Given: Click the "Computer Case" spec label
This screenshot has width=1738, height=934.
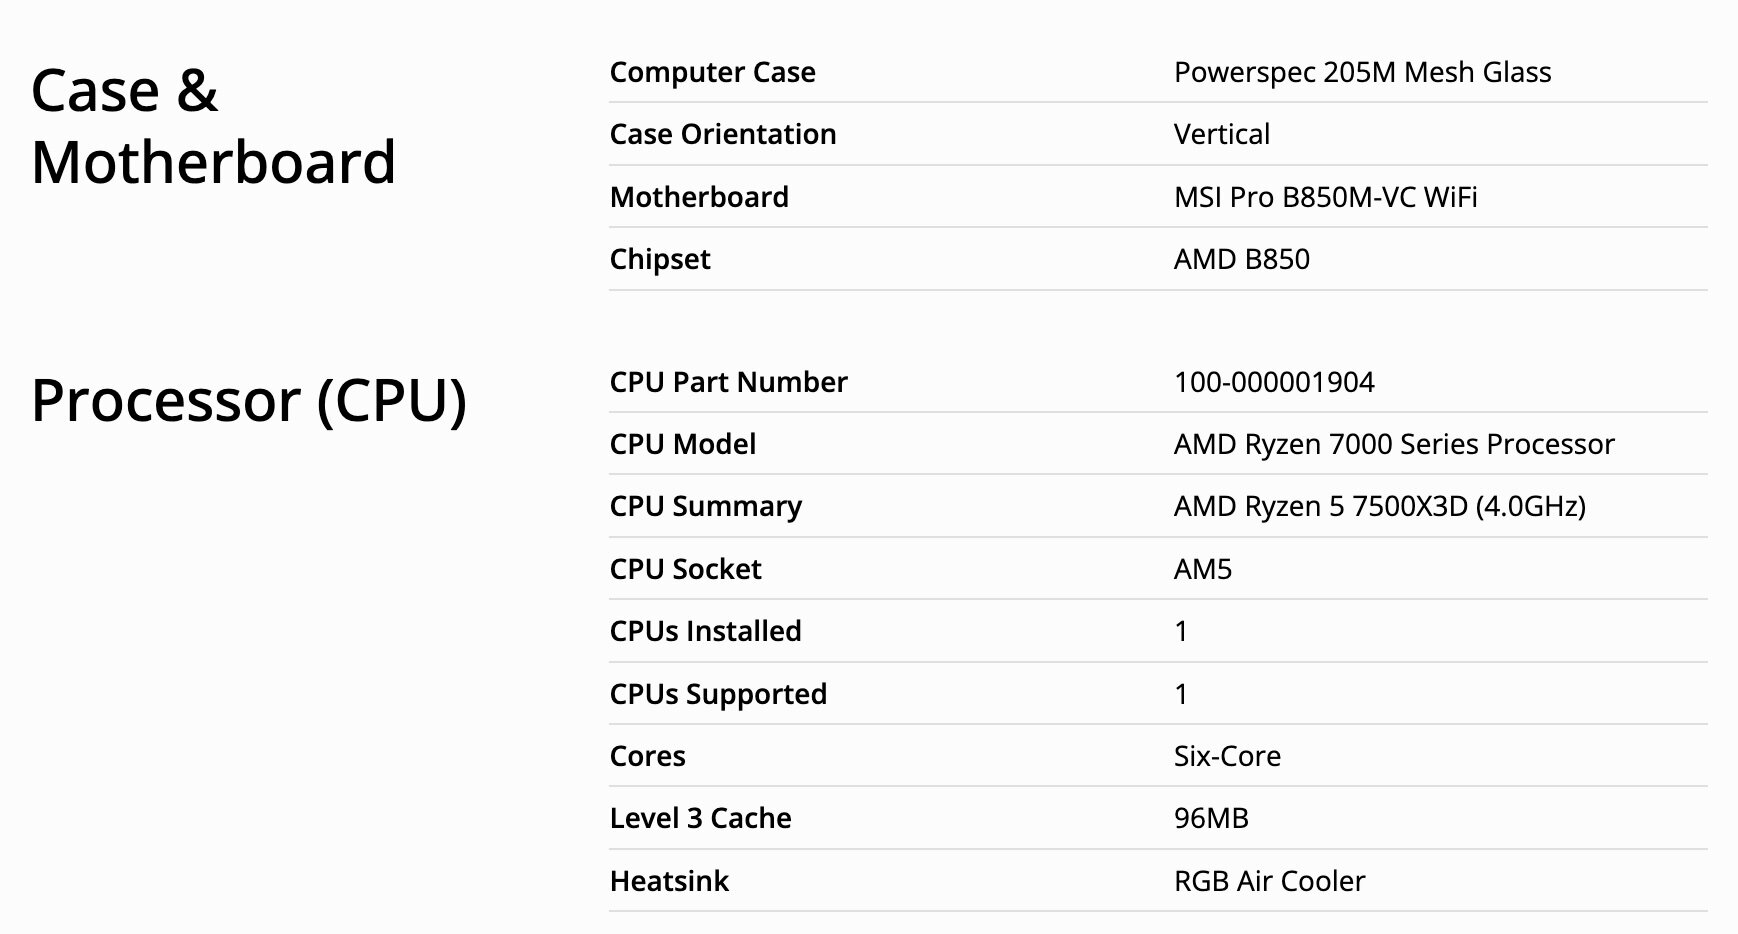Looking at the screenshot, I should click(712, 72).
